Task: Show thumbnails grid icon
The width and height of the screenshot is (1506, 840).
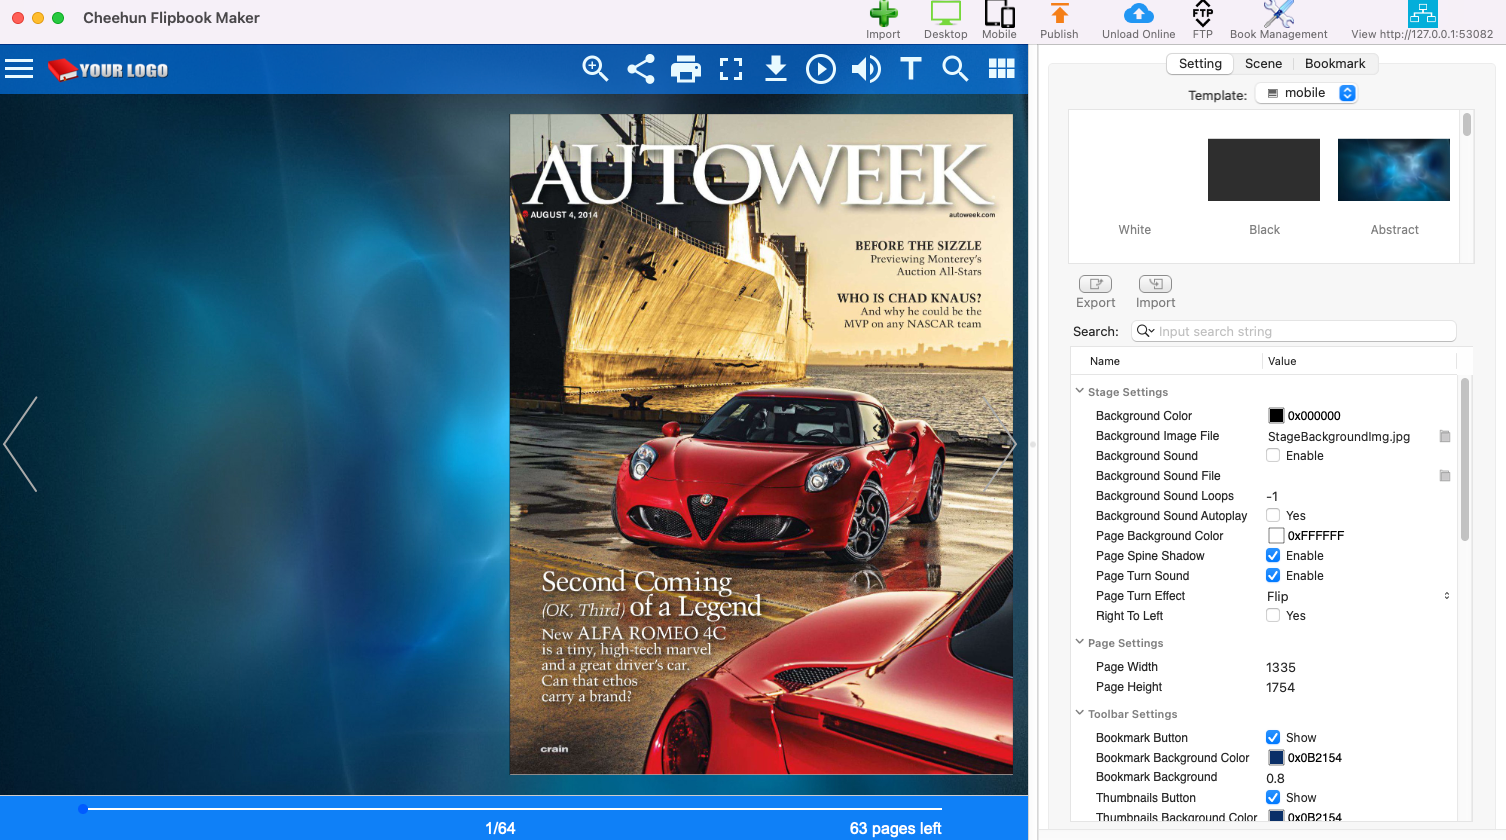Action: 1001,69
